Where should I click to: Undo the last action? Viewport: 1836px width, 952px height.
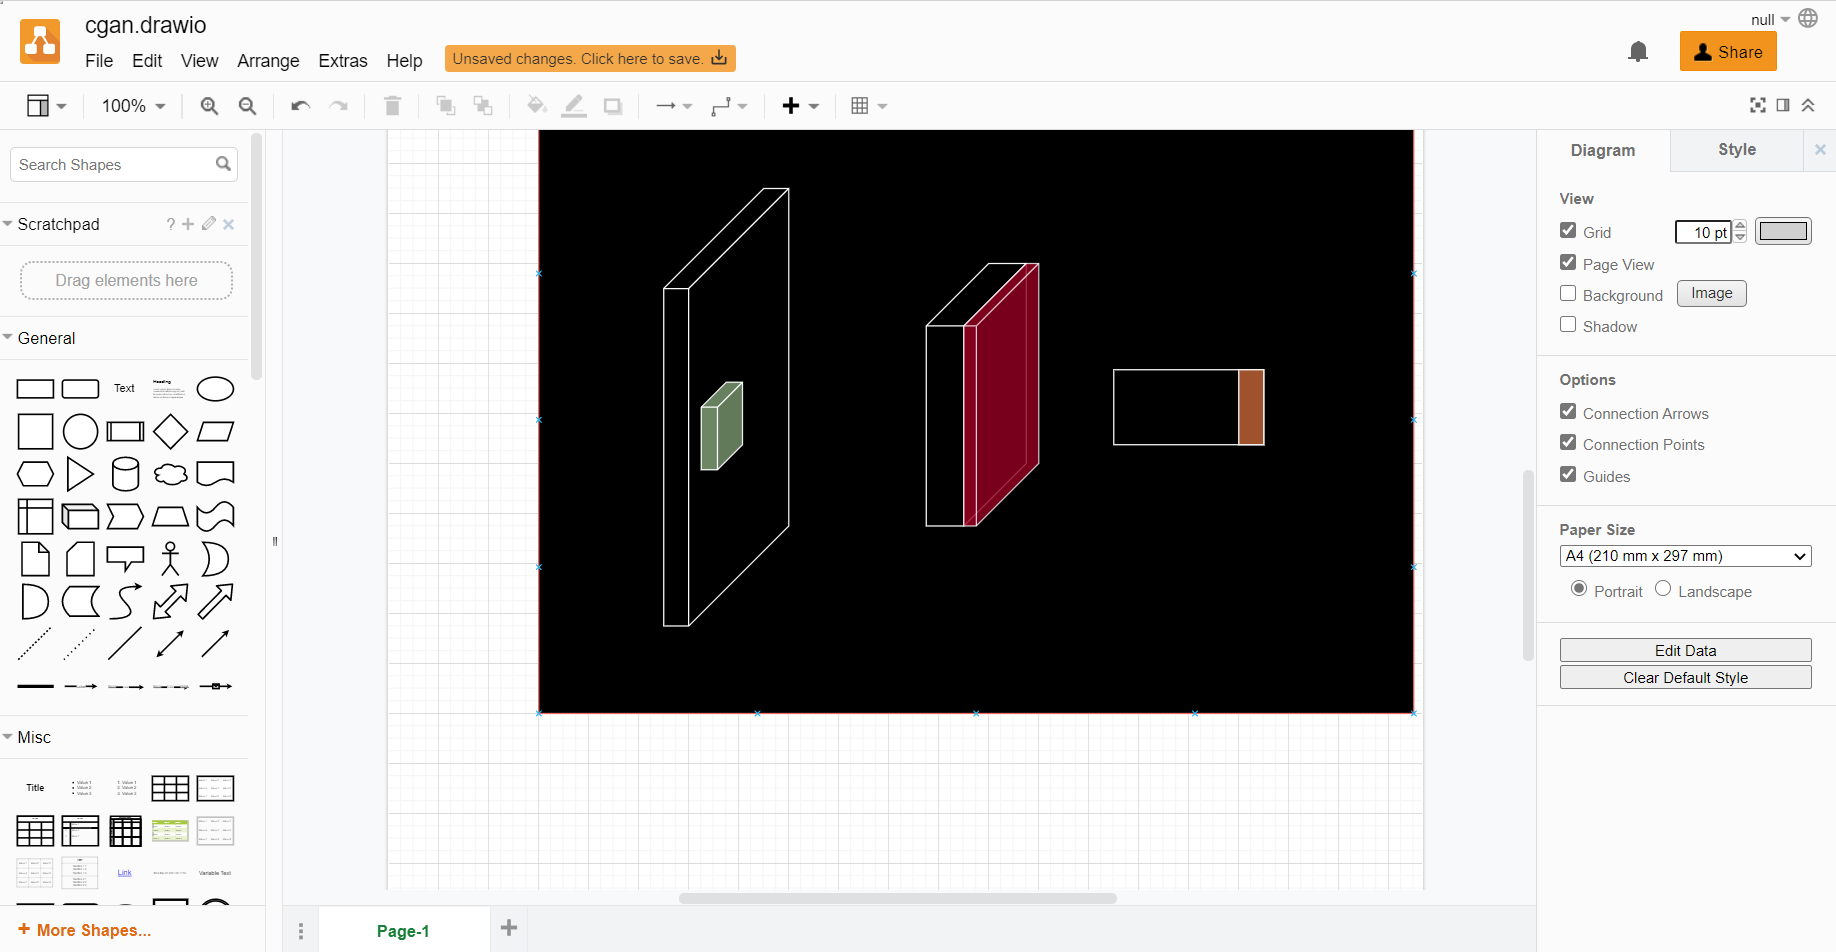300,106
